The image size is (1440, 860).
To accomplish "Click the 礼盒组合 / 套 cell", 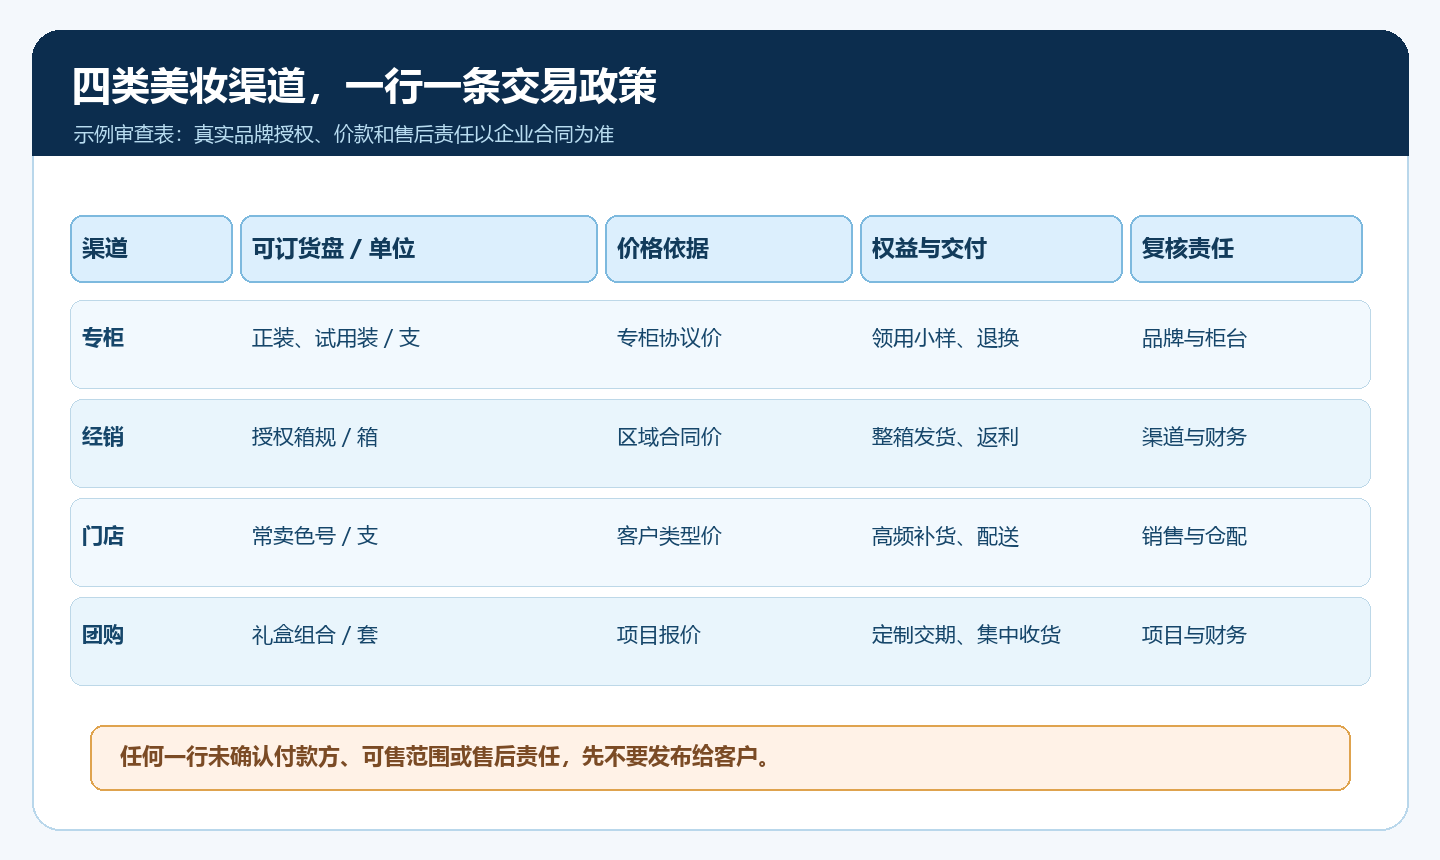I will pyautogui.click(x=315, y=635).
